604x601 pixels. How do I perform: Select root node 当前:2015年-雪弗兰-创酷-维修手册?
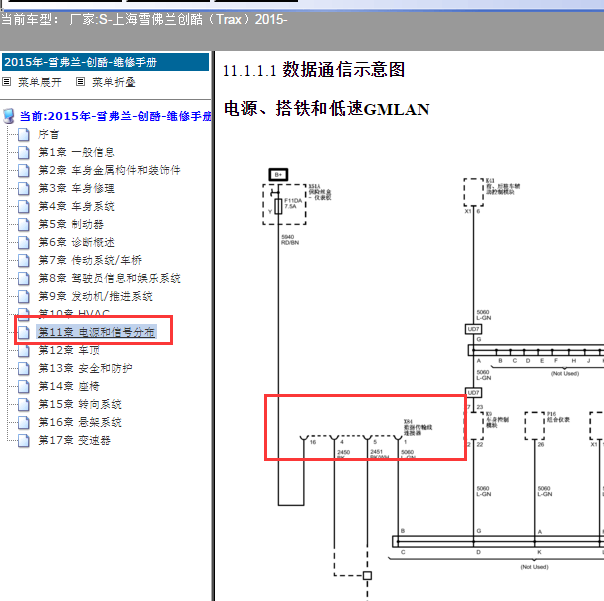pos(116,116)
